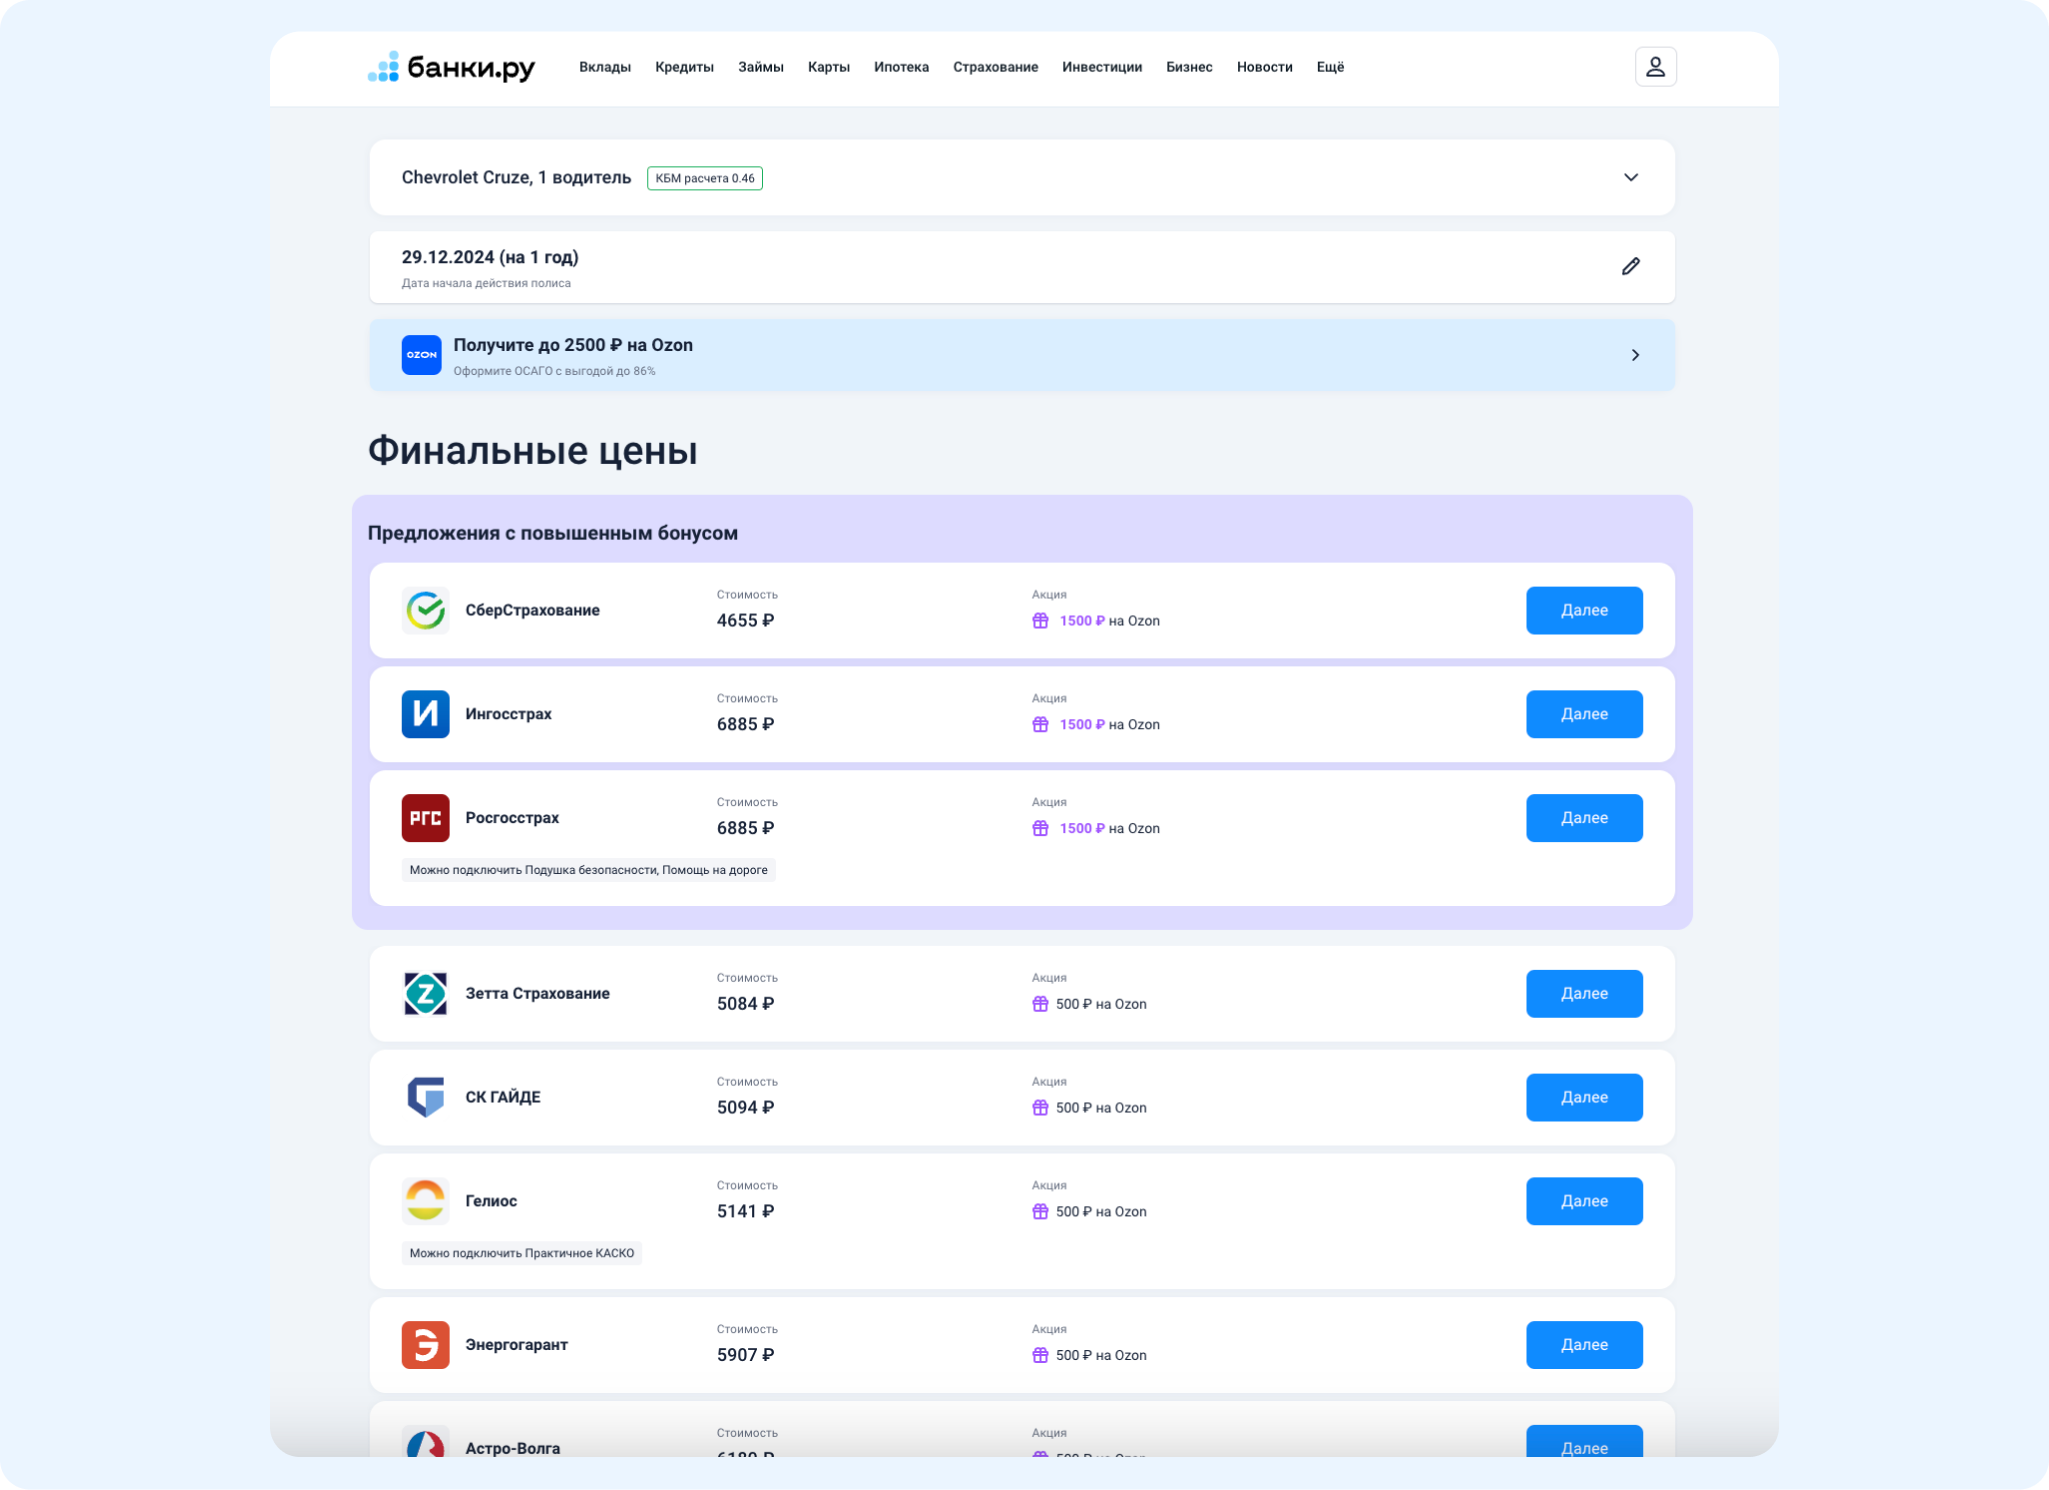Screen dimensions: 2049x1490
Task: Open the Ипотека menu
Action: pyautogui.click(x=901, y=67)
